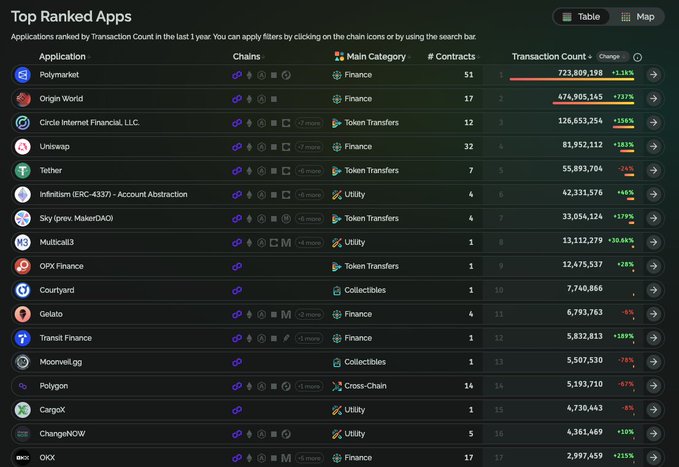The height and width of the screenshot is (467, 679).
Task: Click transaction count 723,809,198
Action: coord(580,73)
